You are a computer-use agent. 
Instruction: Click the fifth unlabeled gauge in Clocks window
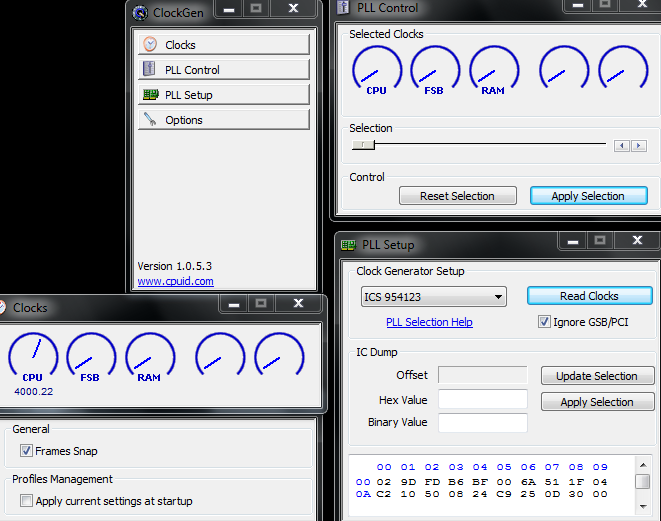pyautogui.click(x=279, y=355)
